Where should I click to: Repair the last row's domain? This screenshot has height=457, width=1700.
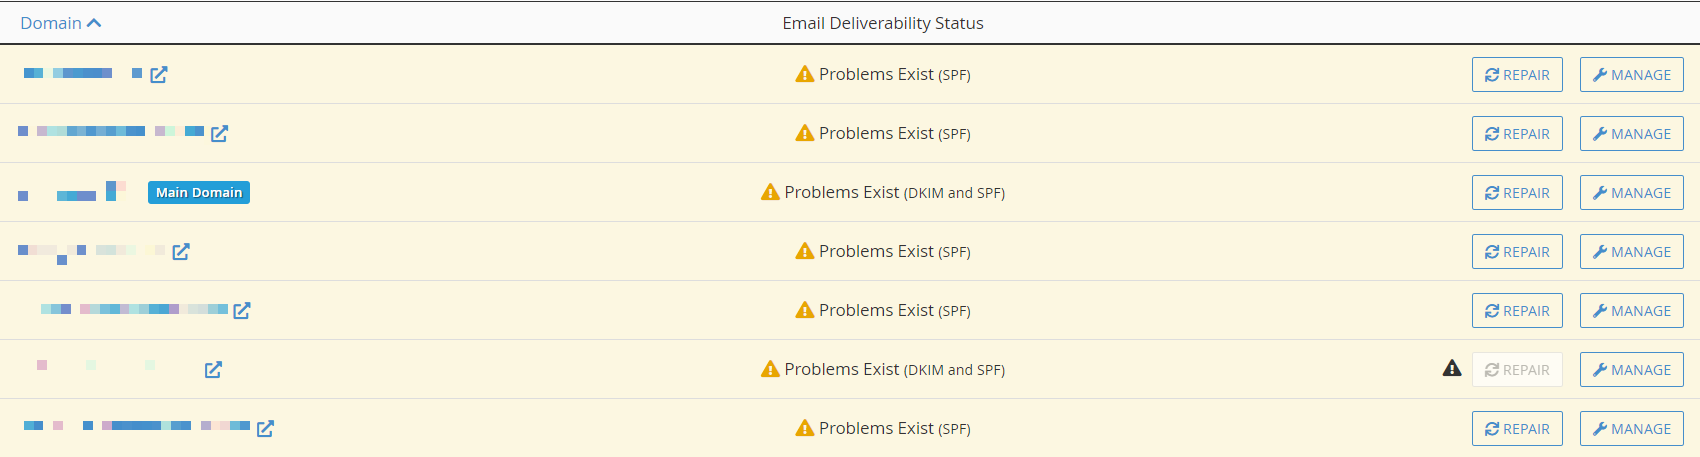[1517, 428]
